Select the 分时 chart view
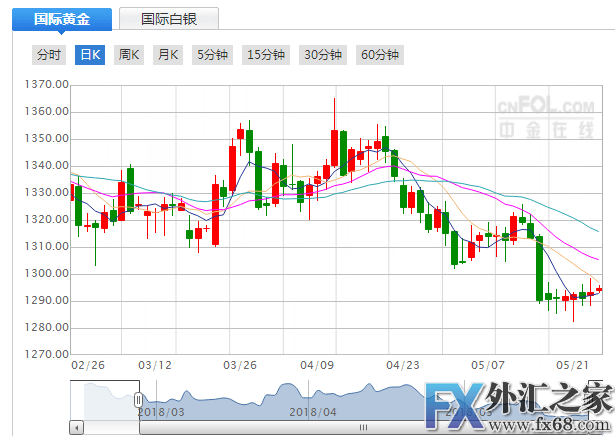Viewport: 615px width, 436px height. click(x=49, y=54)
